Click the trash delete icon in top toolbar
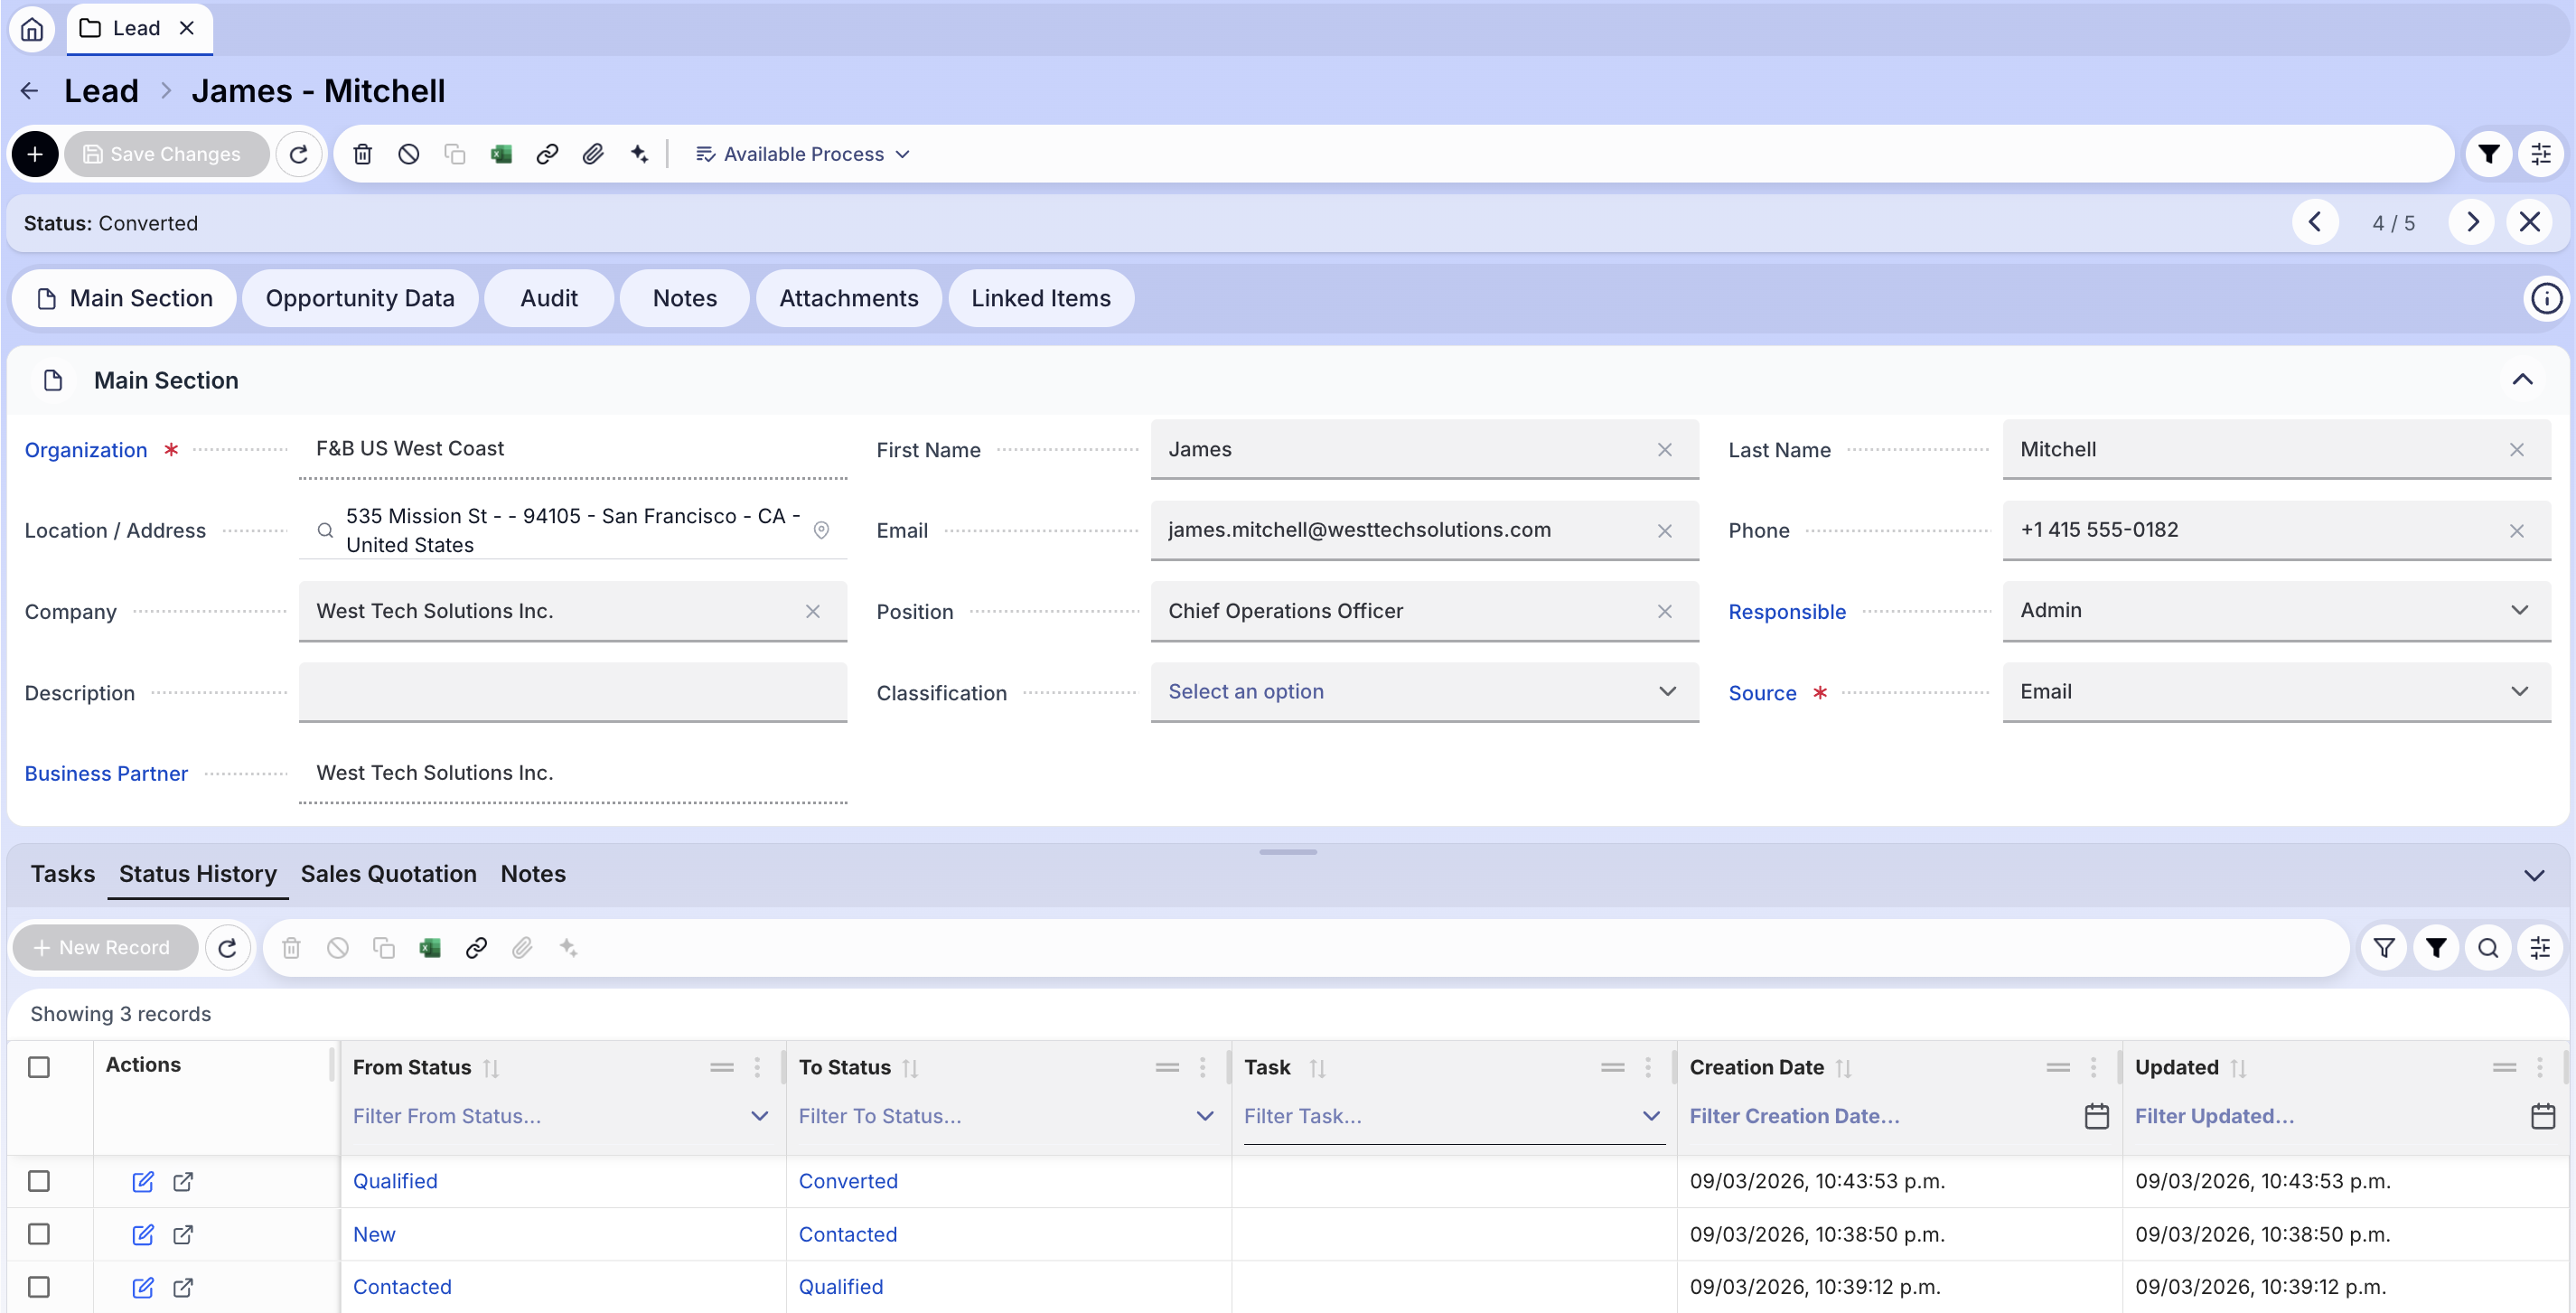The image size is (2576, 1313). click(x=362, y=154)
